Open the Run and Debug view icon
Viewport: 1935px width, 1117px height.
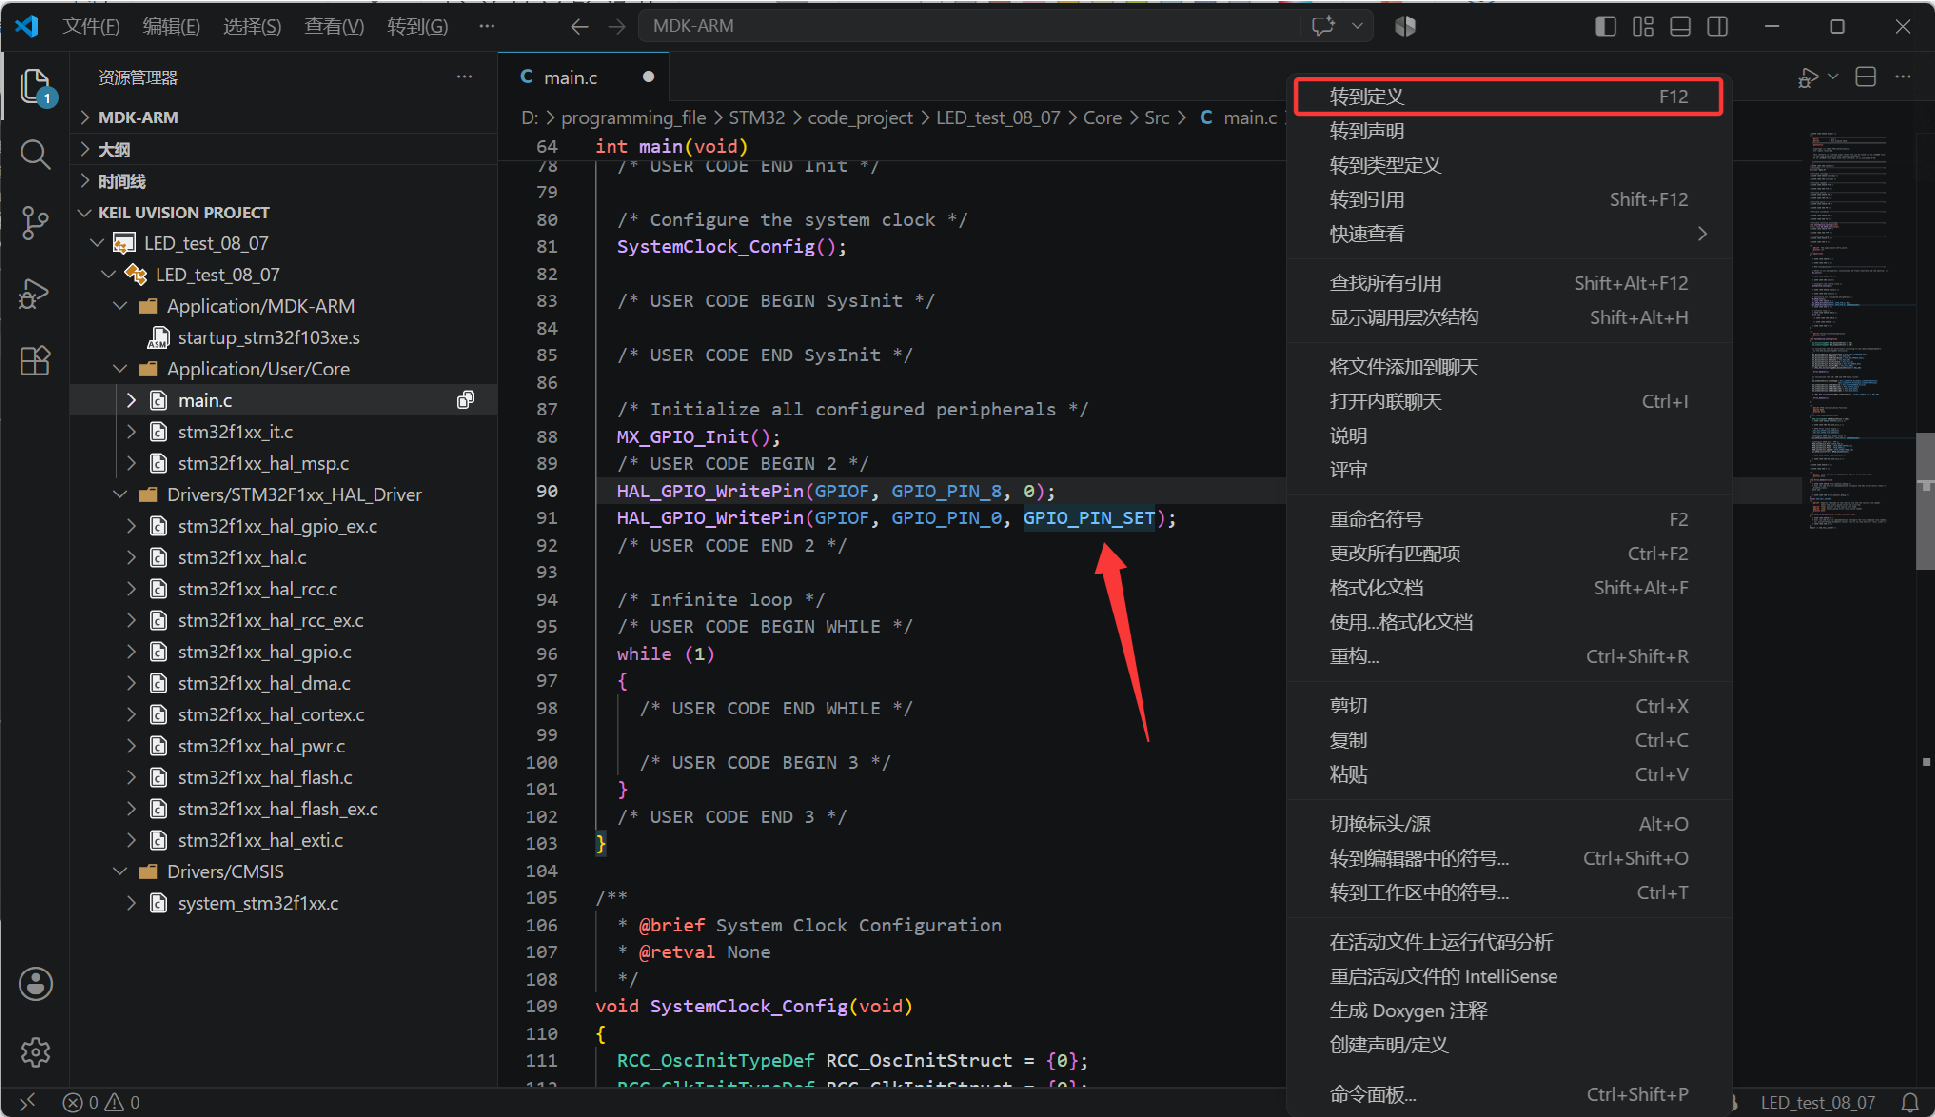pyautogui.click(x=35, y=293)
